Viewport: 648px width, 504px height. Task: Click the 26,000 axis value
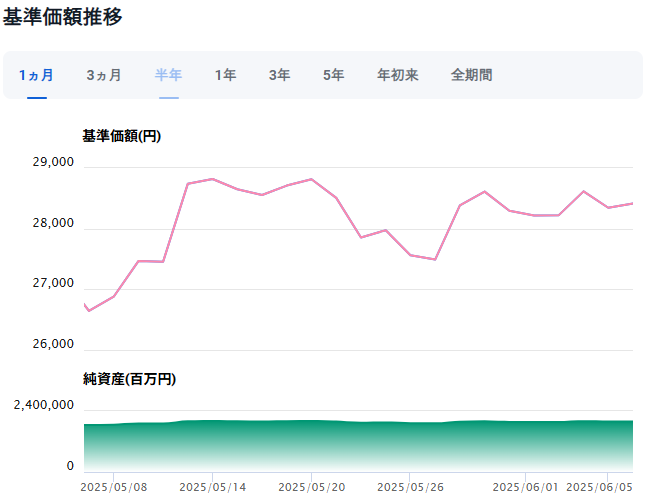(x=53, y=344)
